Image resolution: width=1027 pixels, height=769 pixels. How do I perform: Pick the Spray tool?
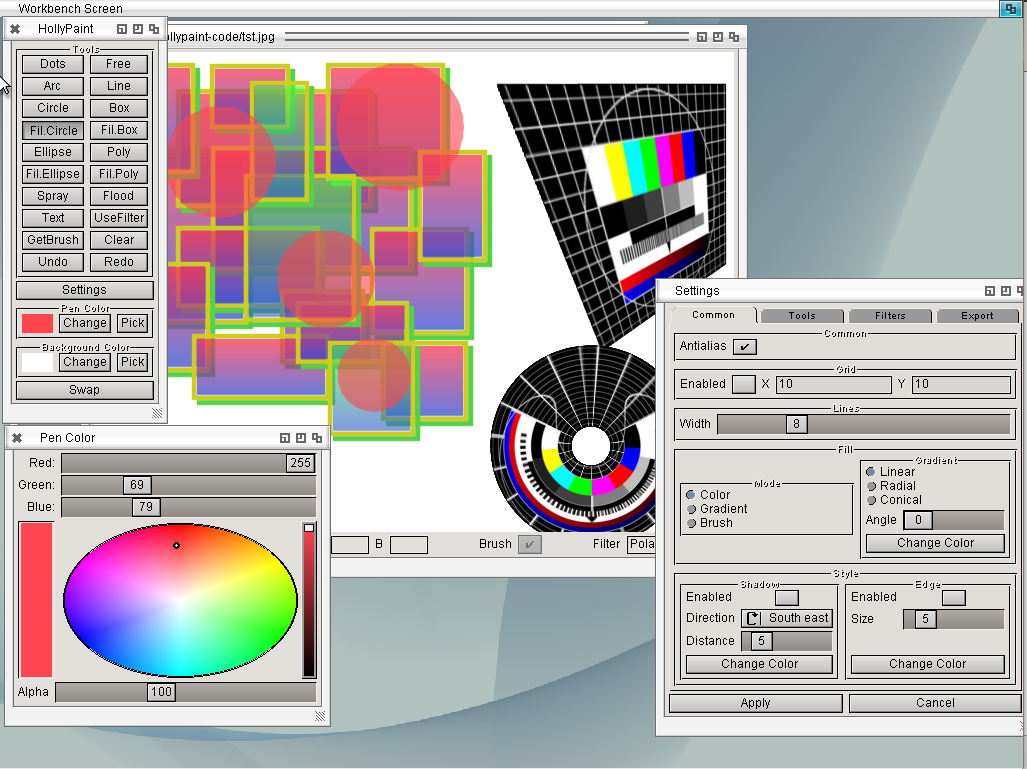[53, 196]
